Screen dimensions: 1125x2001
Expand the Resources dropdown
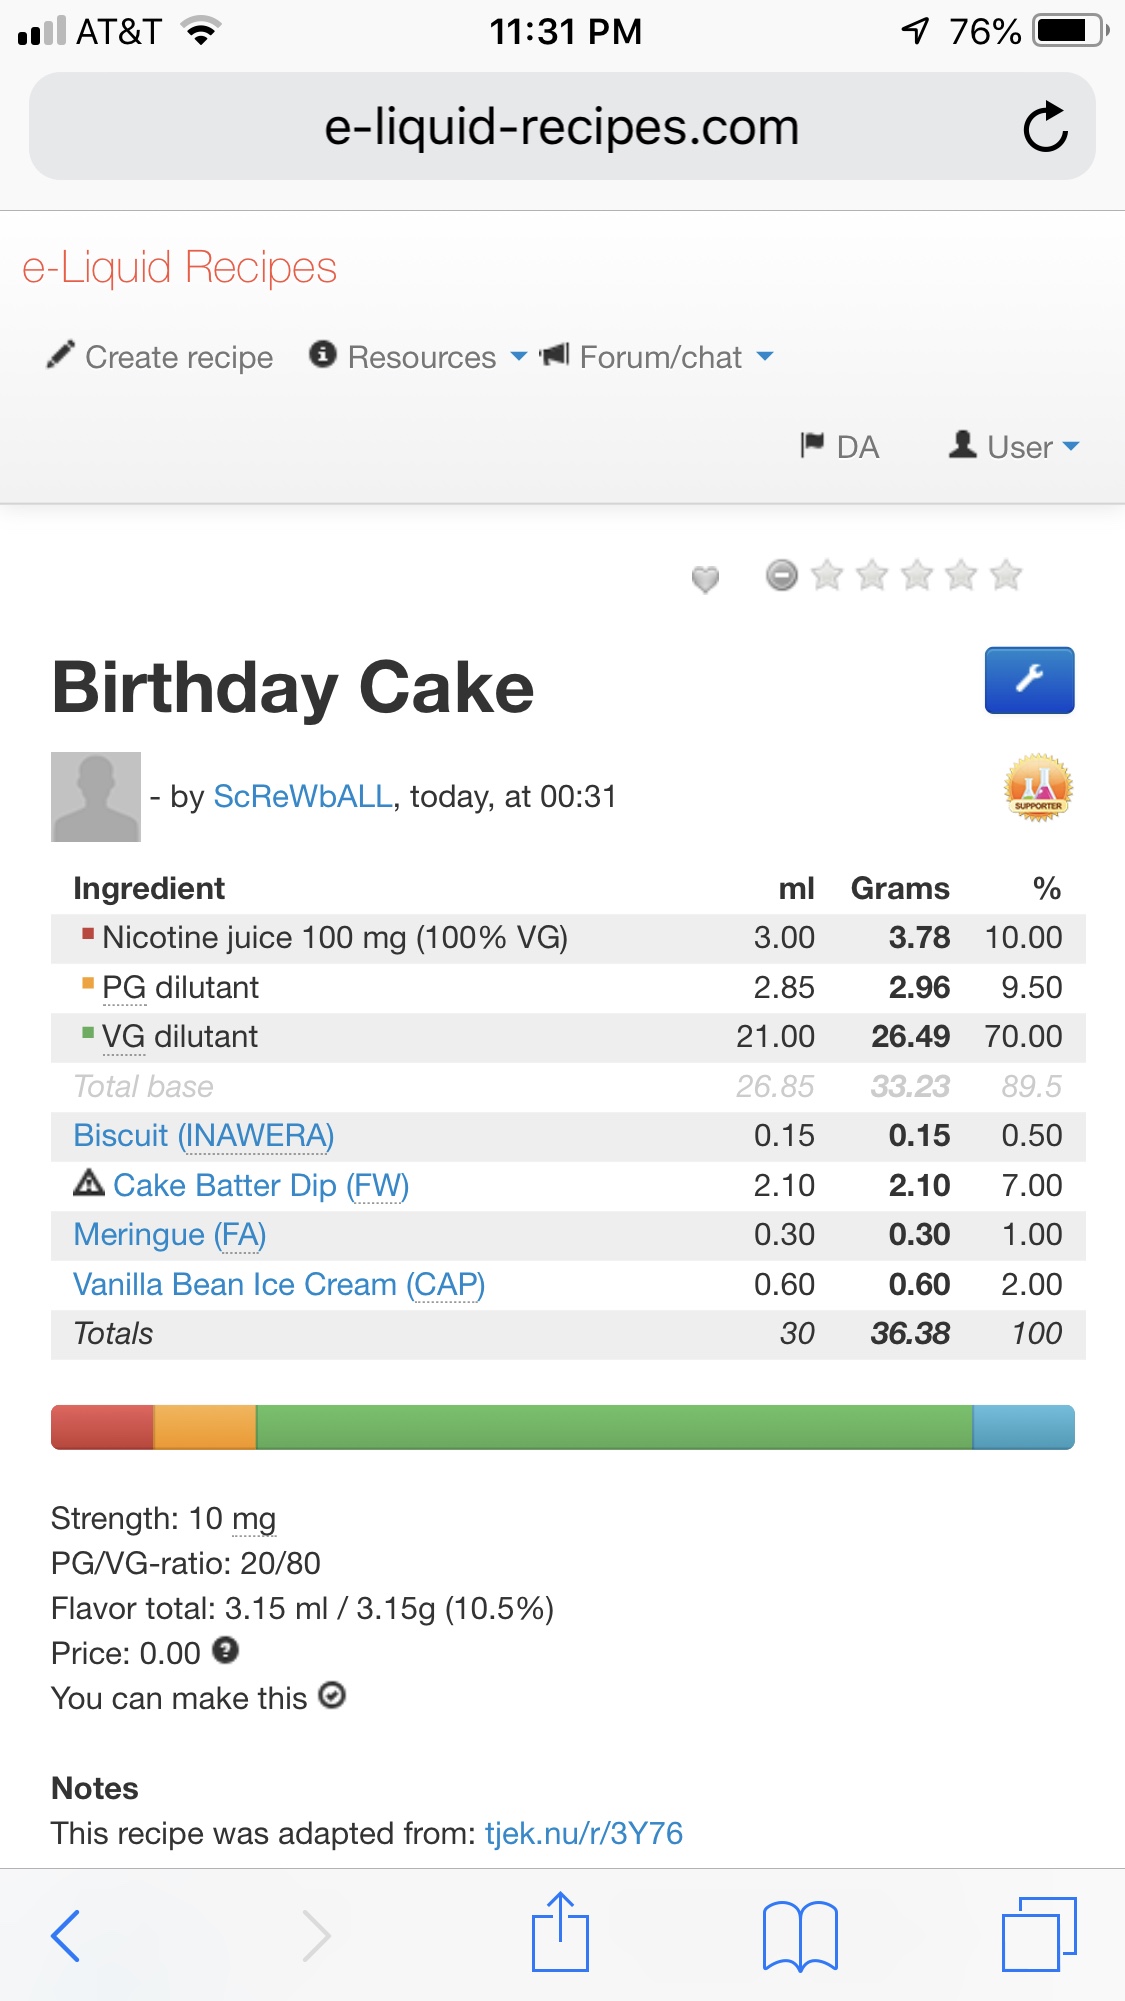click(x=419, y=357)
